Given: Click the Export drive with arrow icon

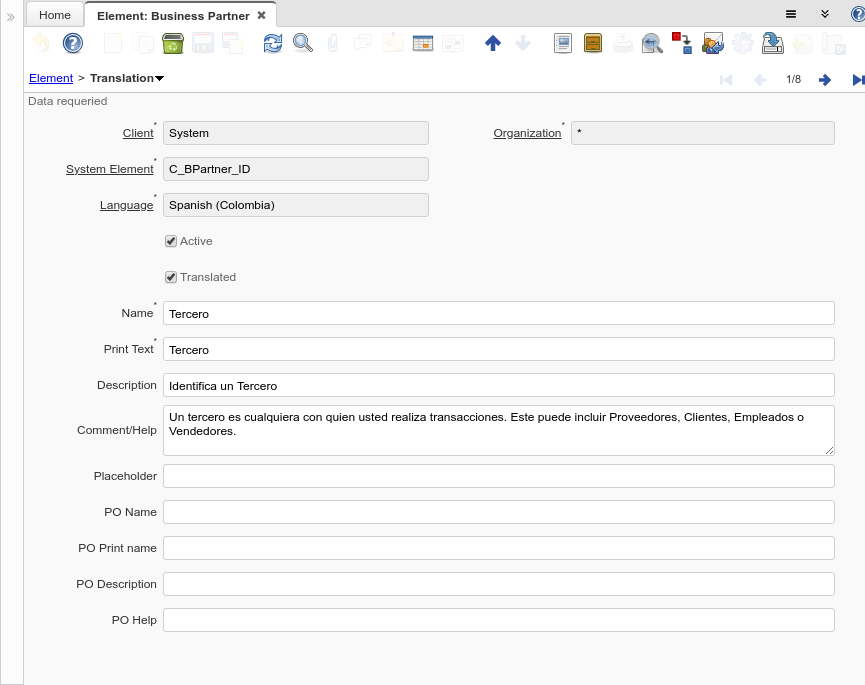Looking at the screenshot, I should point(773,43).
